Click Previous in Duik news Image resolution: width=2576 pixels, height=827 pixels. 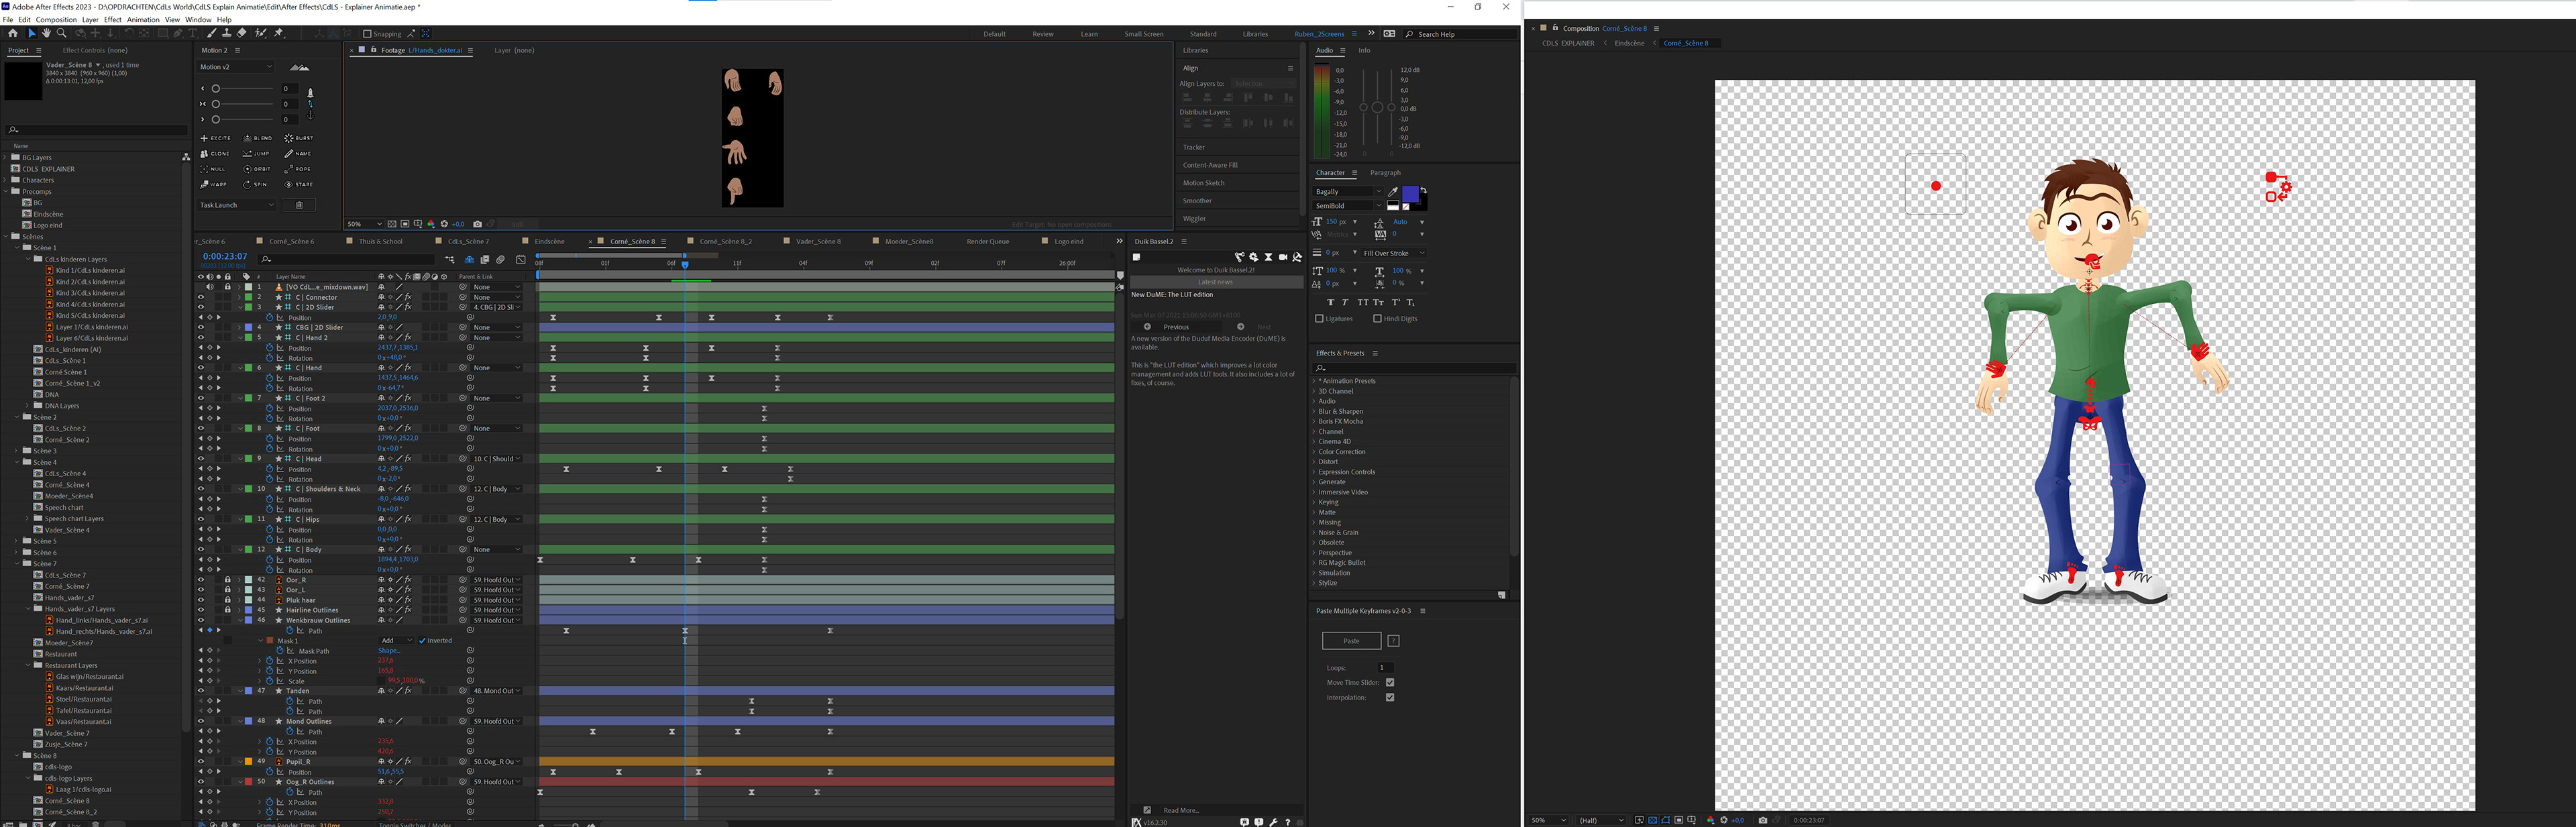[1176, 327]
